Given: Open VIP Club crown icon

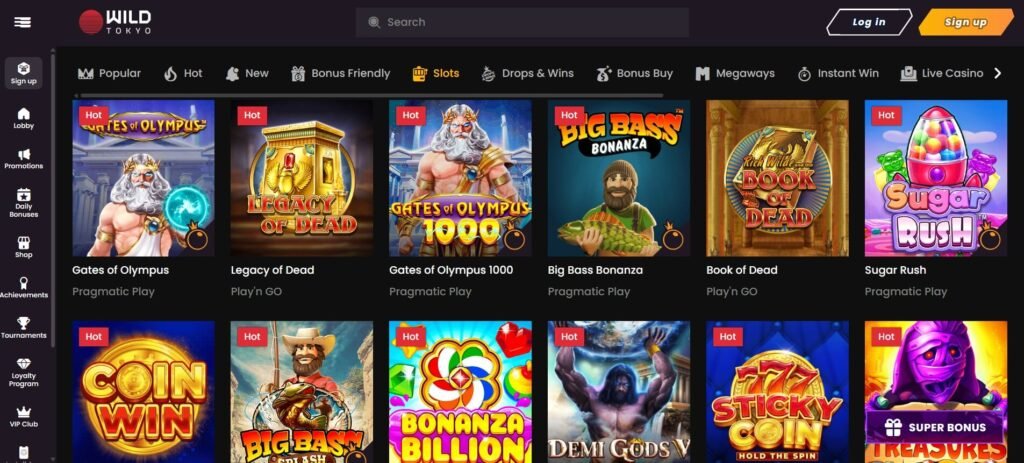Looking at the screenshot, I should click(x=24, y=412).
